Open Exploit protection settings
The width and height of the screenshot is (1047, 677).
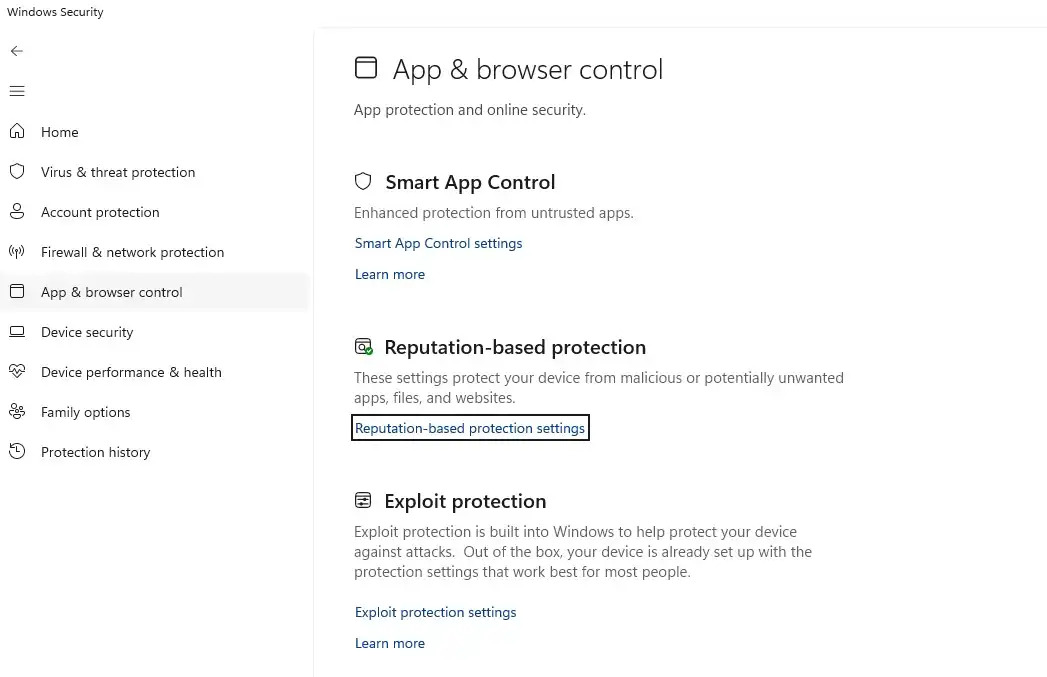coord(435,611)
